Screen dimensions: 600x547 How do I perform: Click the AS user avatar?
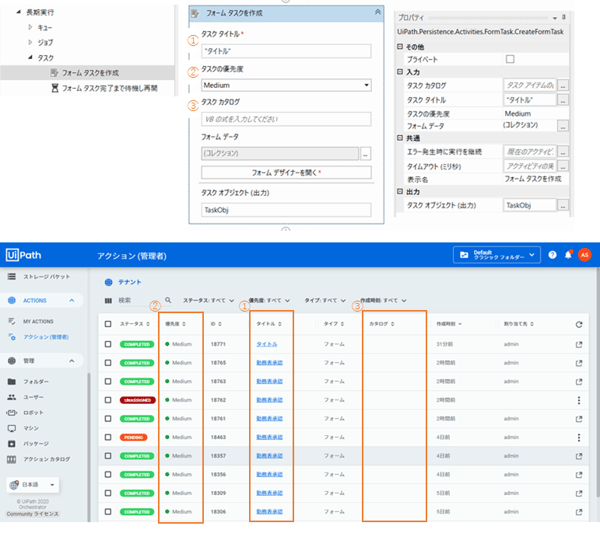tap(584, 255)
